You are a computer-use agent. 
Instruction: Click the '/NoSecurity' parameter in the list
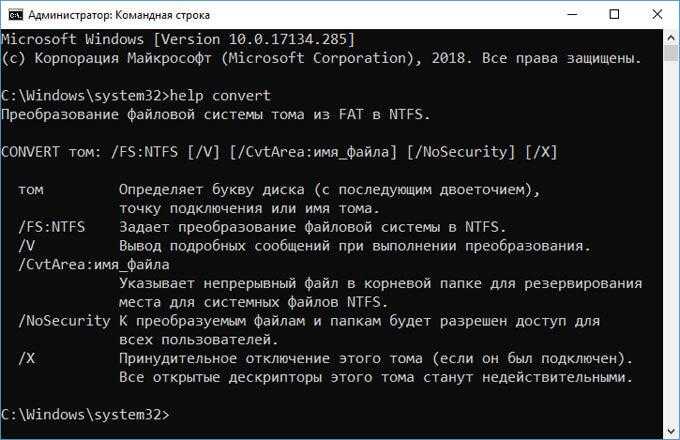(64, 321)
